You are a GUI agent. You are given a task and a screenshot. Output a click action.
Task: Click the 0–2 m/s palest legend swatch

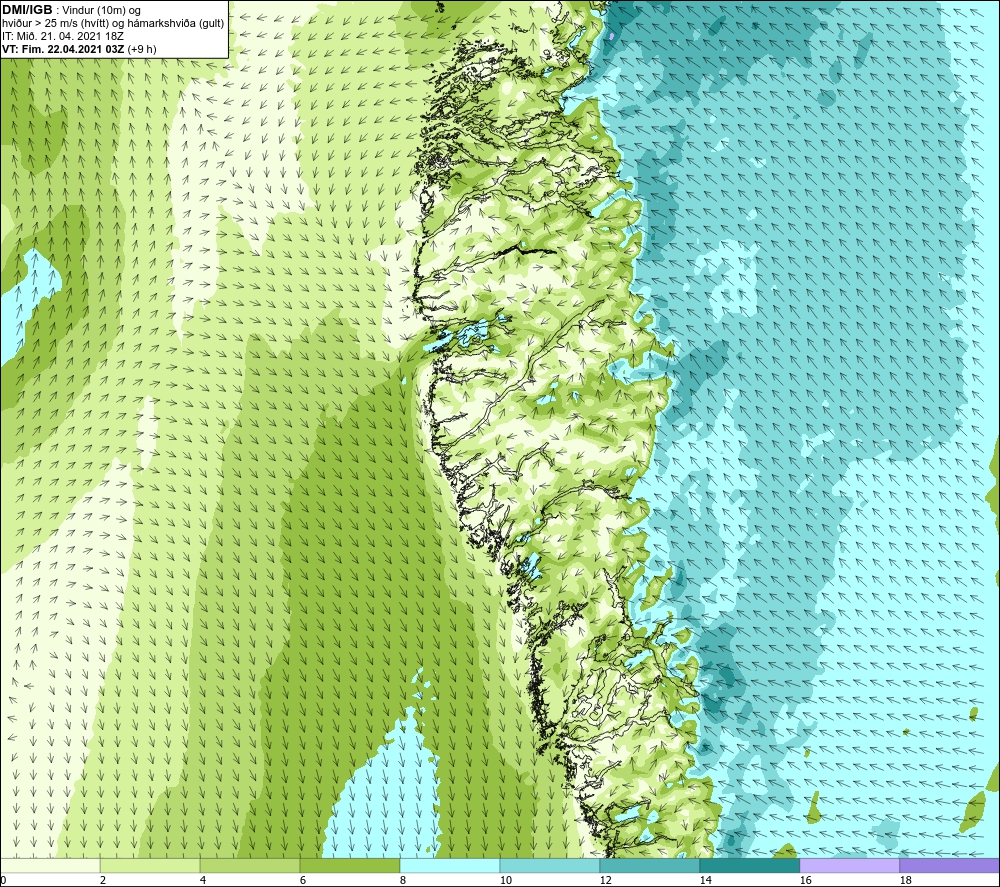click(50, 866)
